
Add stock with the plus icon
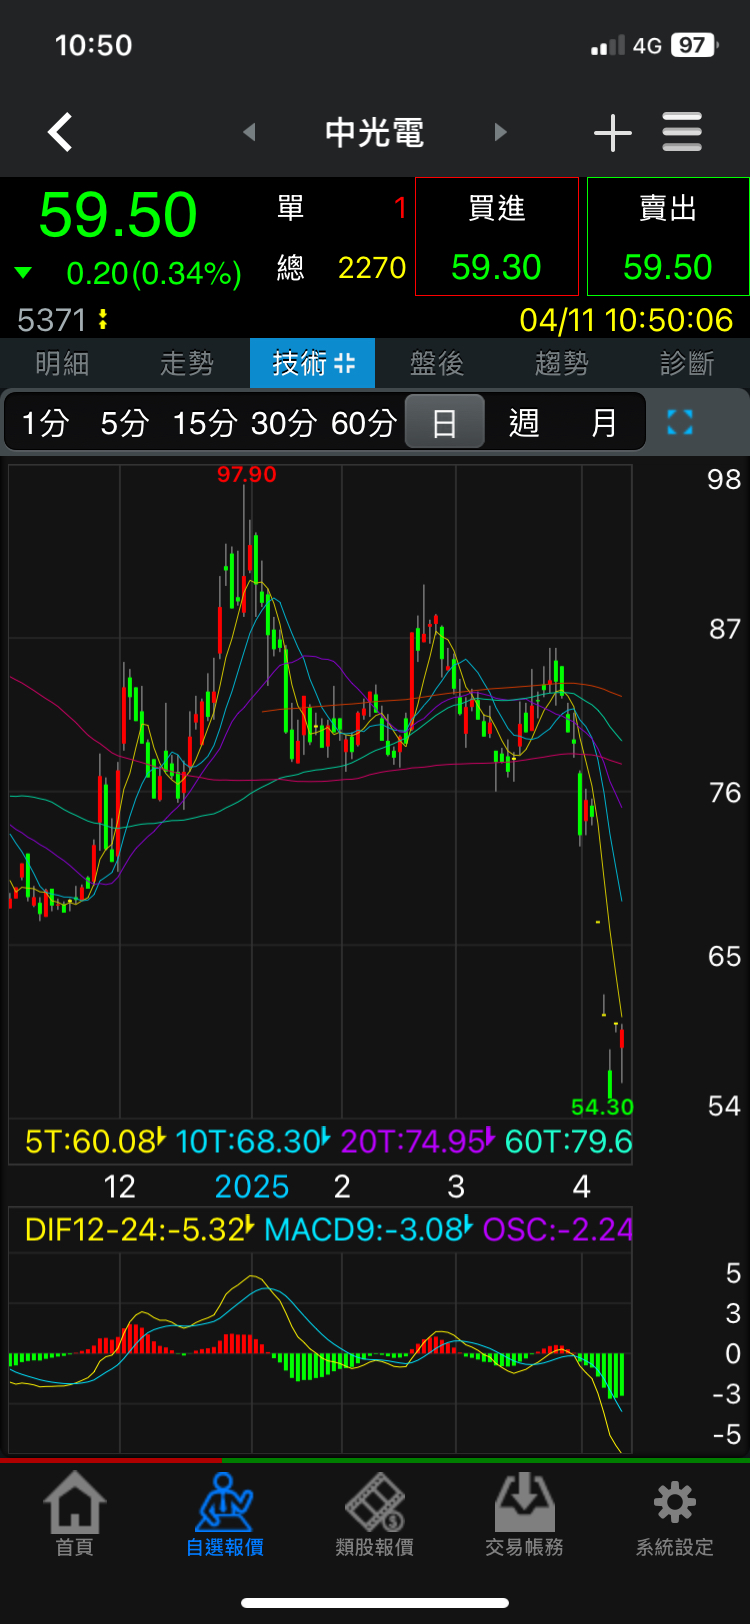[x=613, y=132]
